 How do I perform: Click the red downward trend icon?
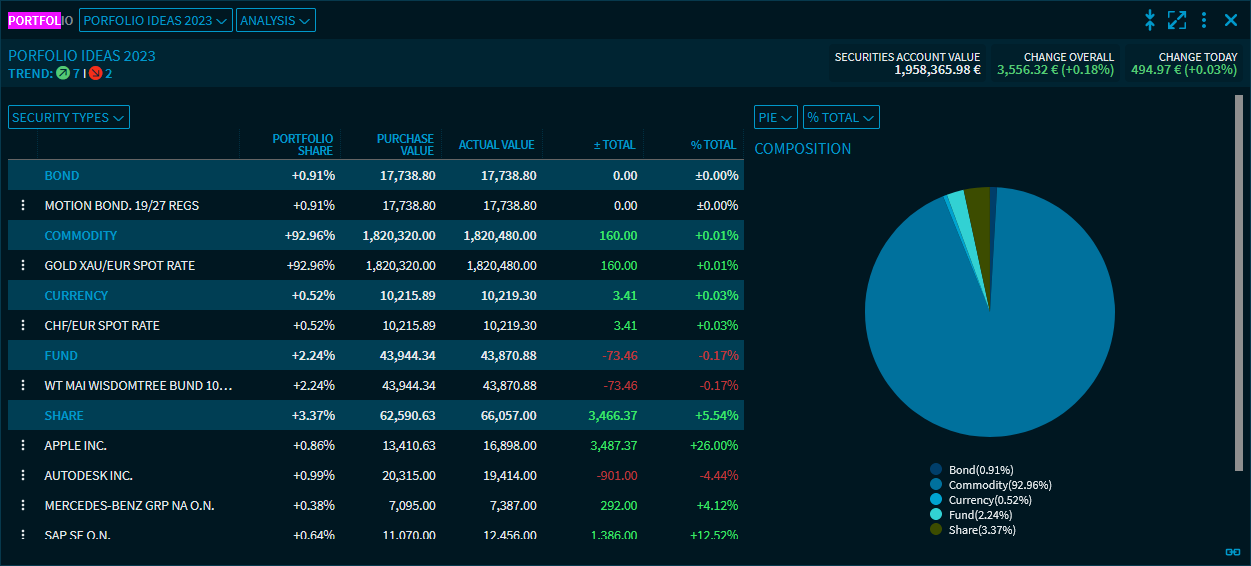[x=95, y=73]
